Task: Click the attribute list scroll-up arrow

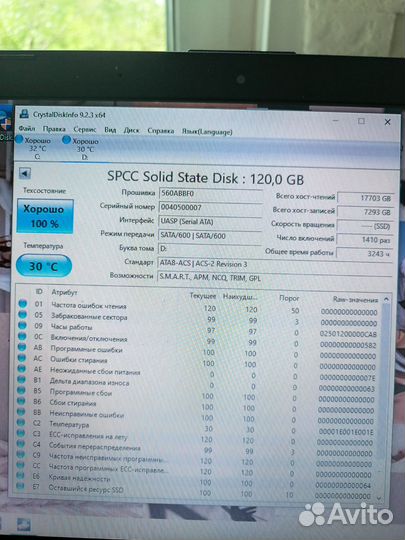Action: click(x=386, y=300)
